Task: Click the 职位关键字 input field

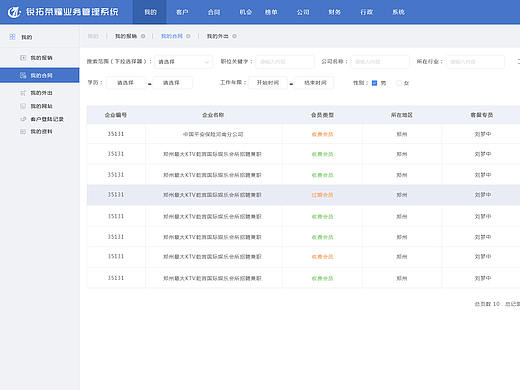Action: coord(285,62)
